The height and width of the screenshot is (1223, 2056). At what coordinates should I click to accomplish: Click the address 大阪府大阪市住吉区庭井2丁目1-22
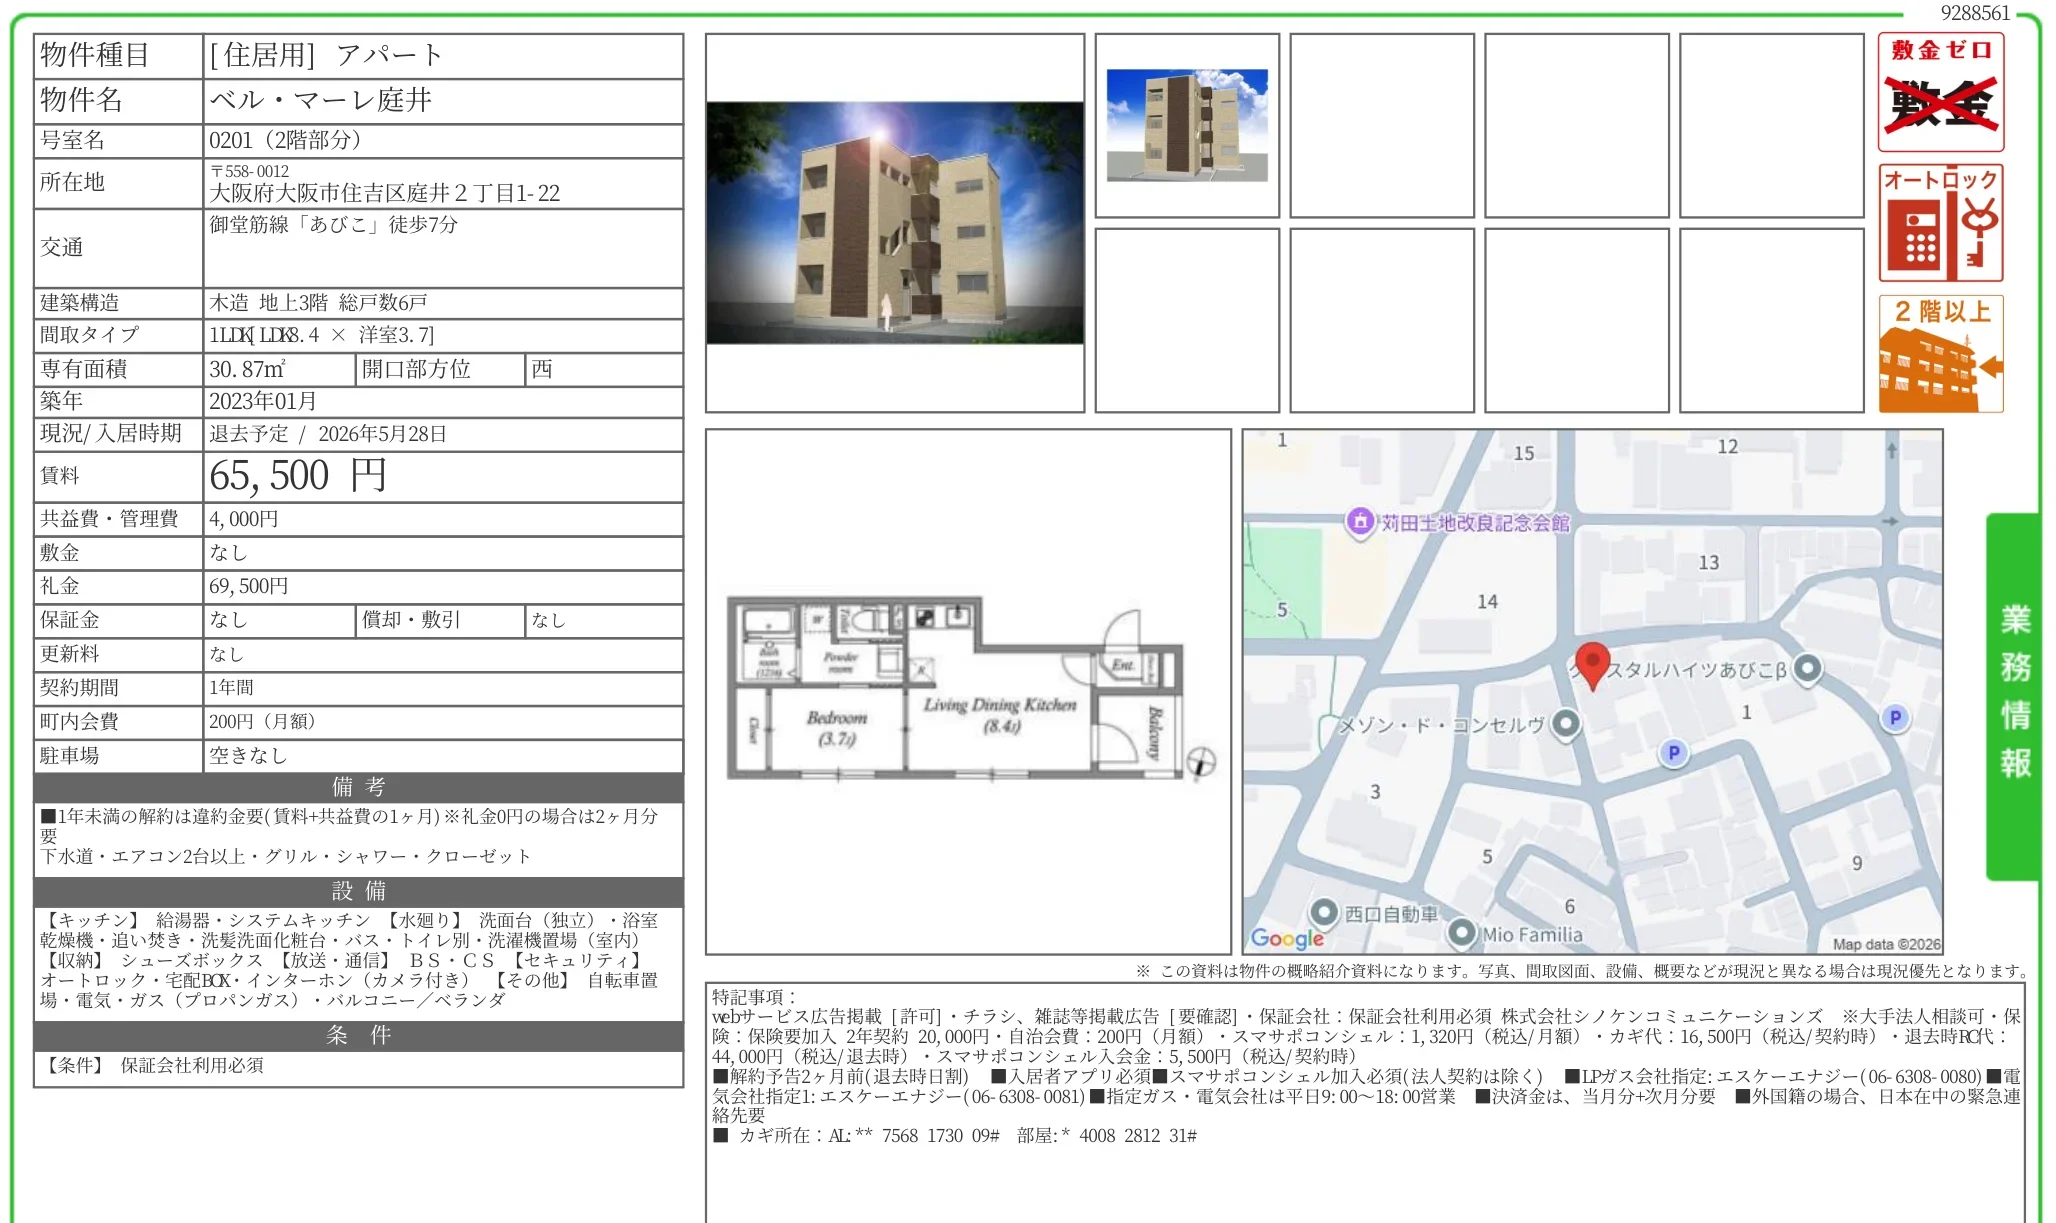[385, 193]
